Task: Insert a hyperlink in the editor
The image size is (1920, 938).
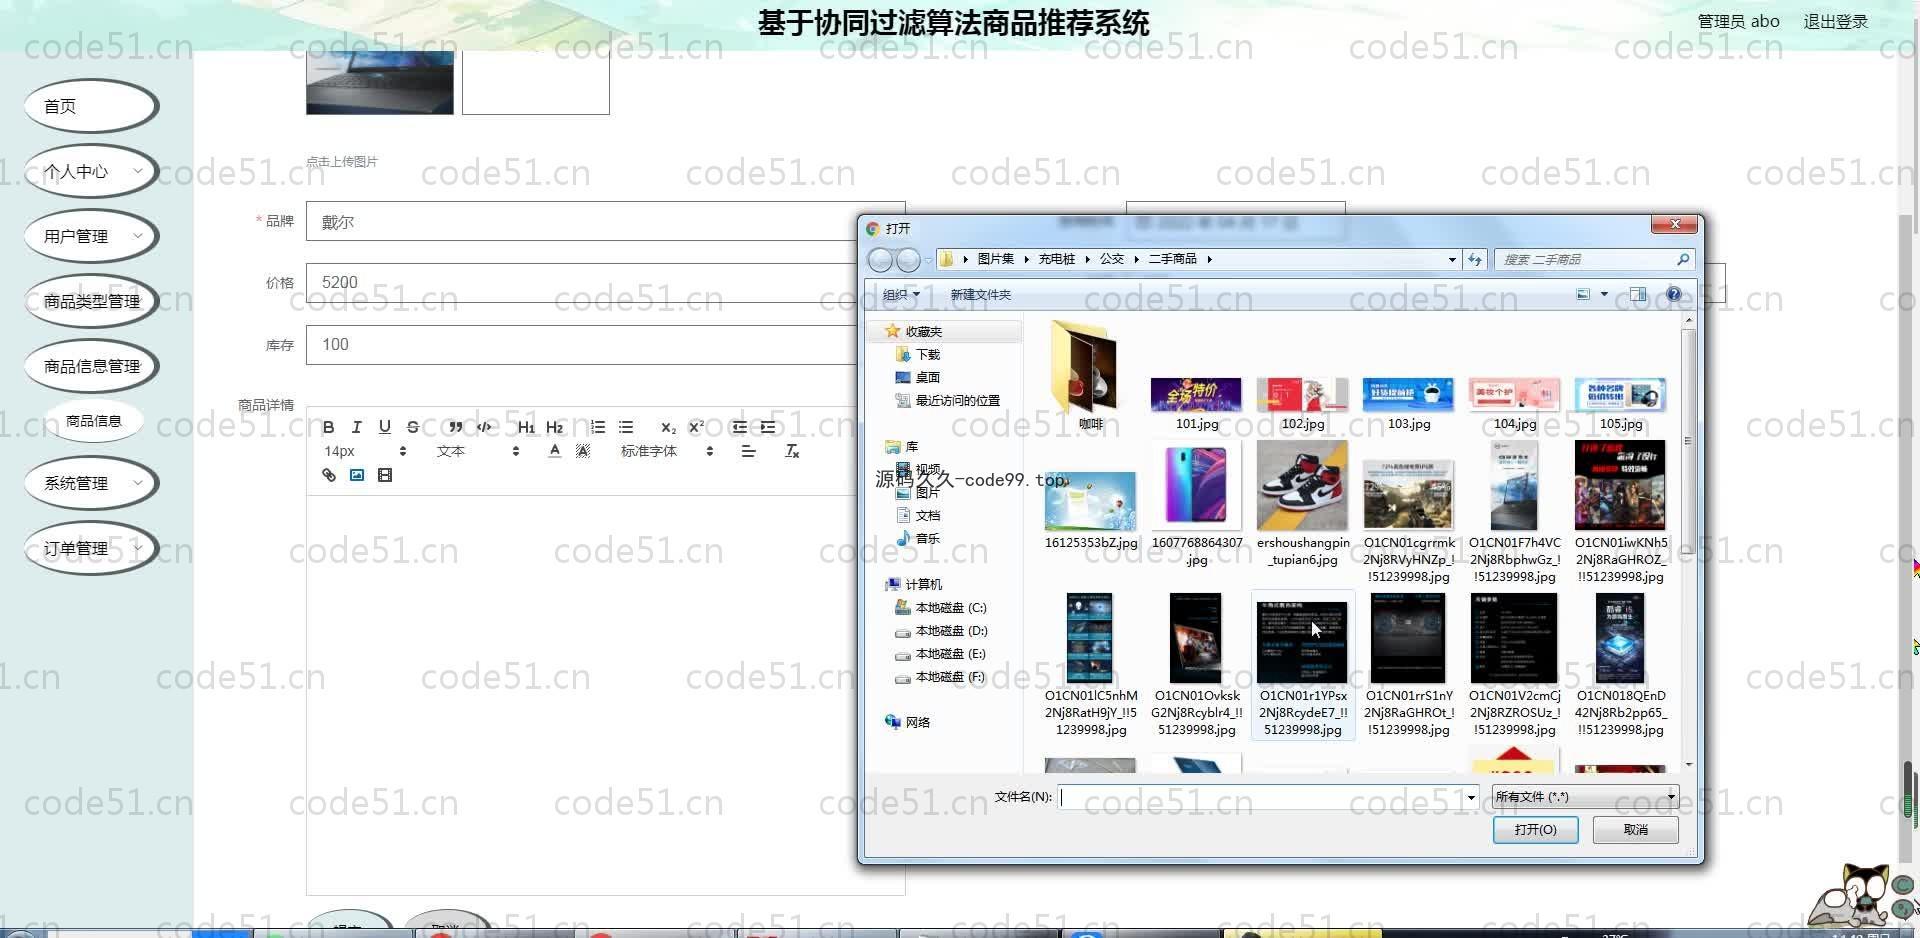Action: click(328, 475)
